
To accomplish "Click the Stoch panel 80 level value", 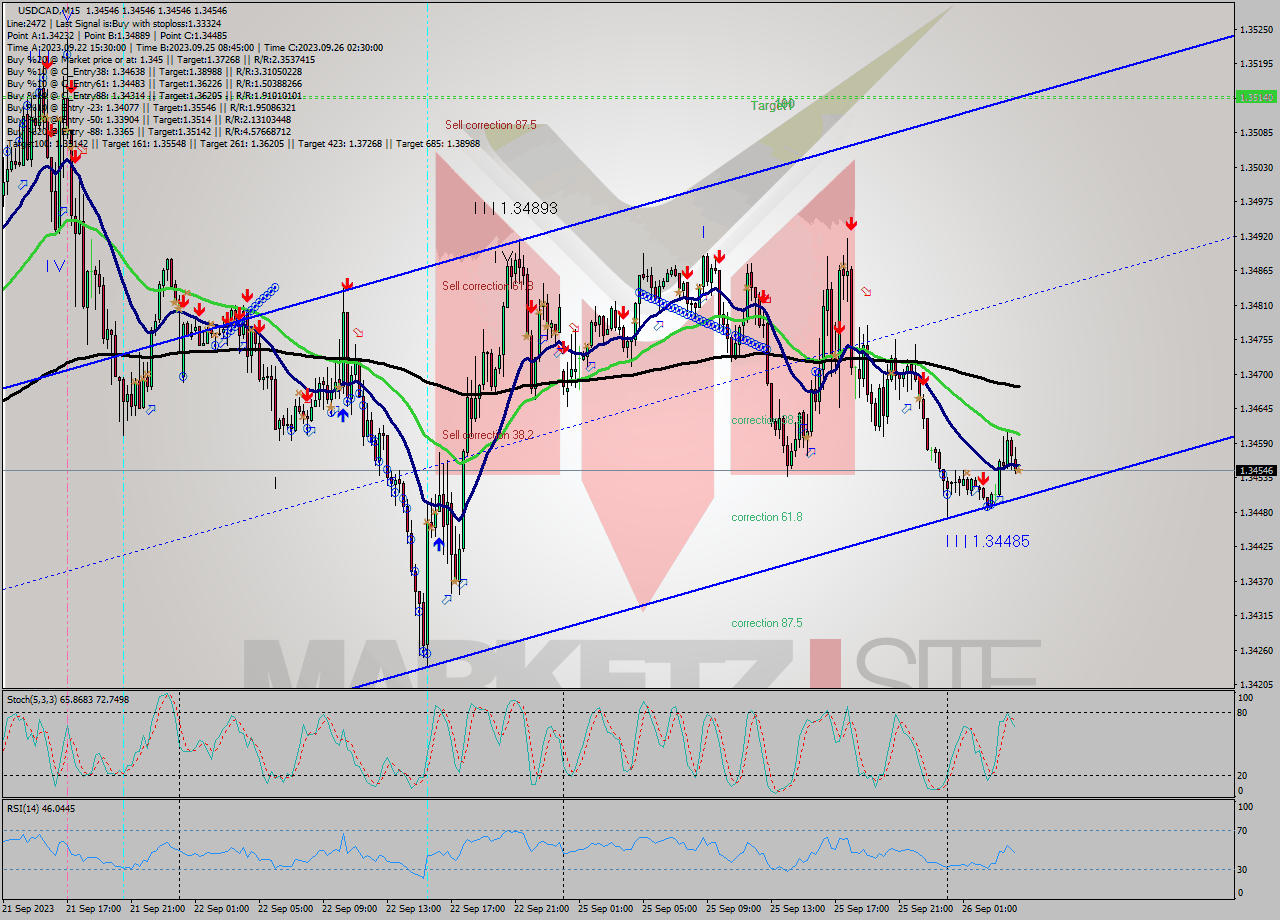I will click(1243, 713).
